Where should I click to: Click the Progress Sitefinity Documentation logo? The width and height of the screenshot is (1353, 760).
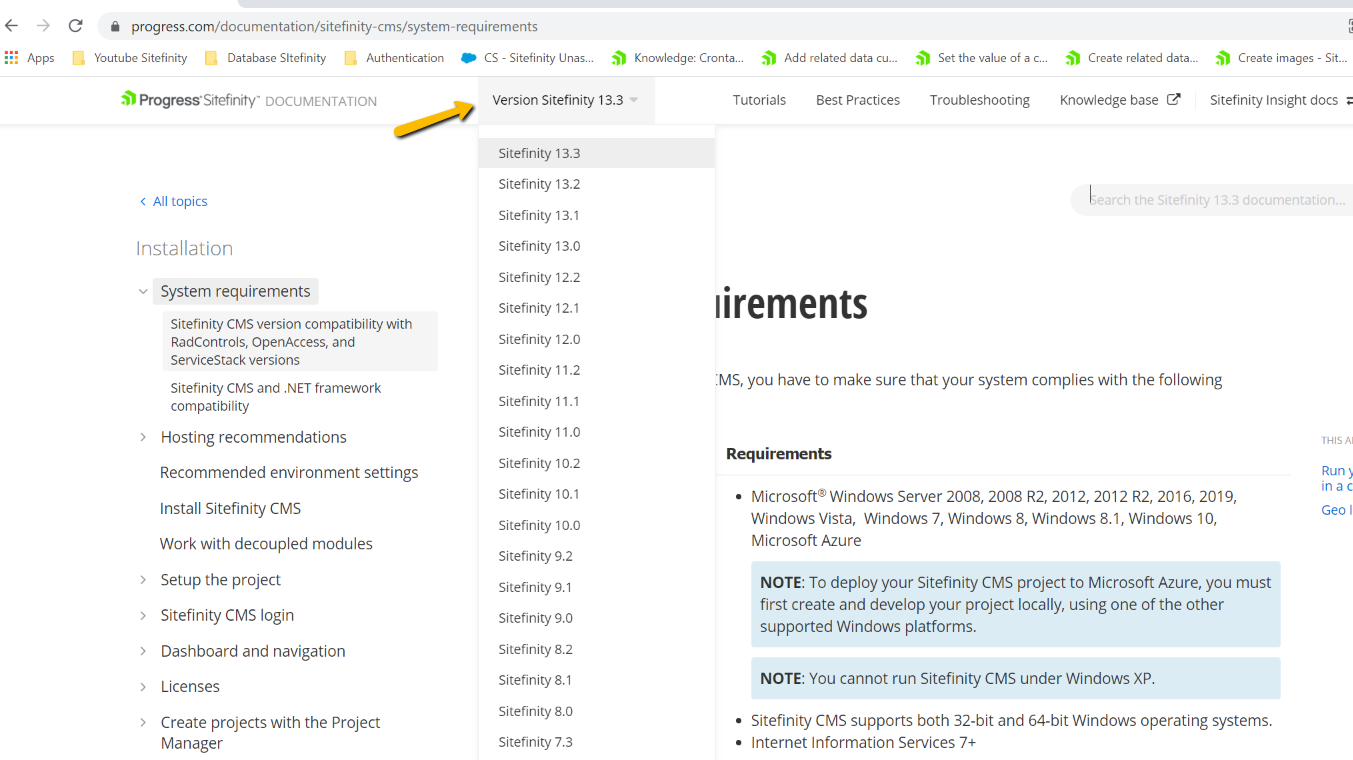249,100
